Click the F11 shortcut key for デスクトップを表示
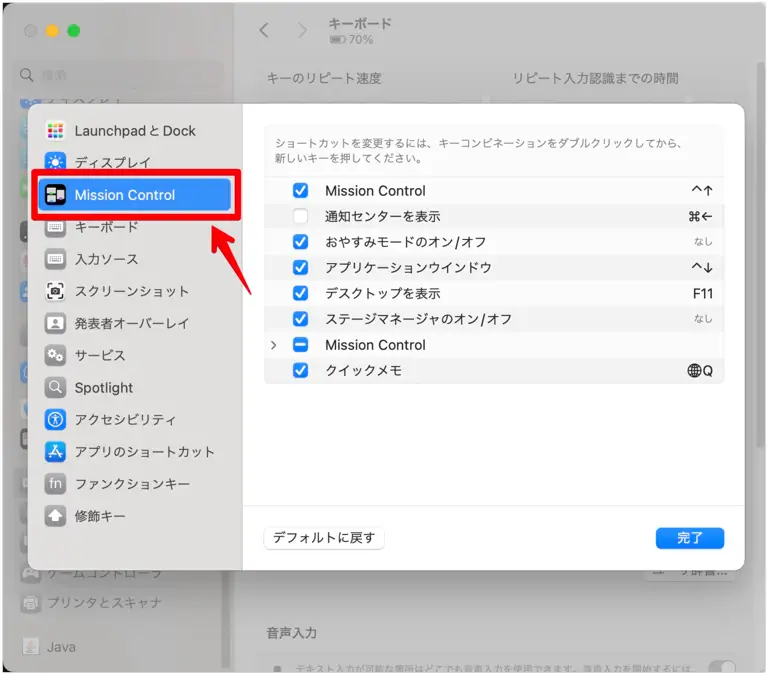 pyautogui.click(x=702, y=294)
